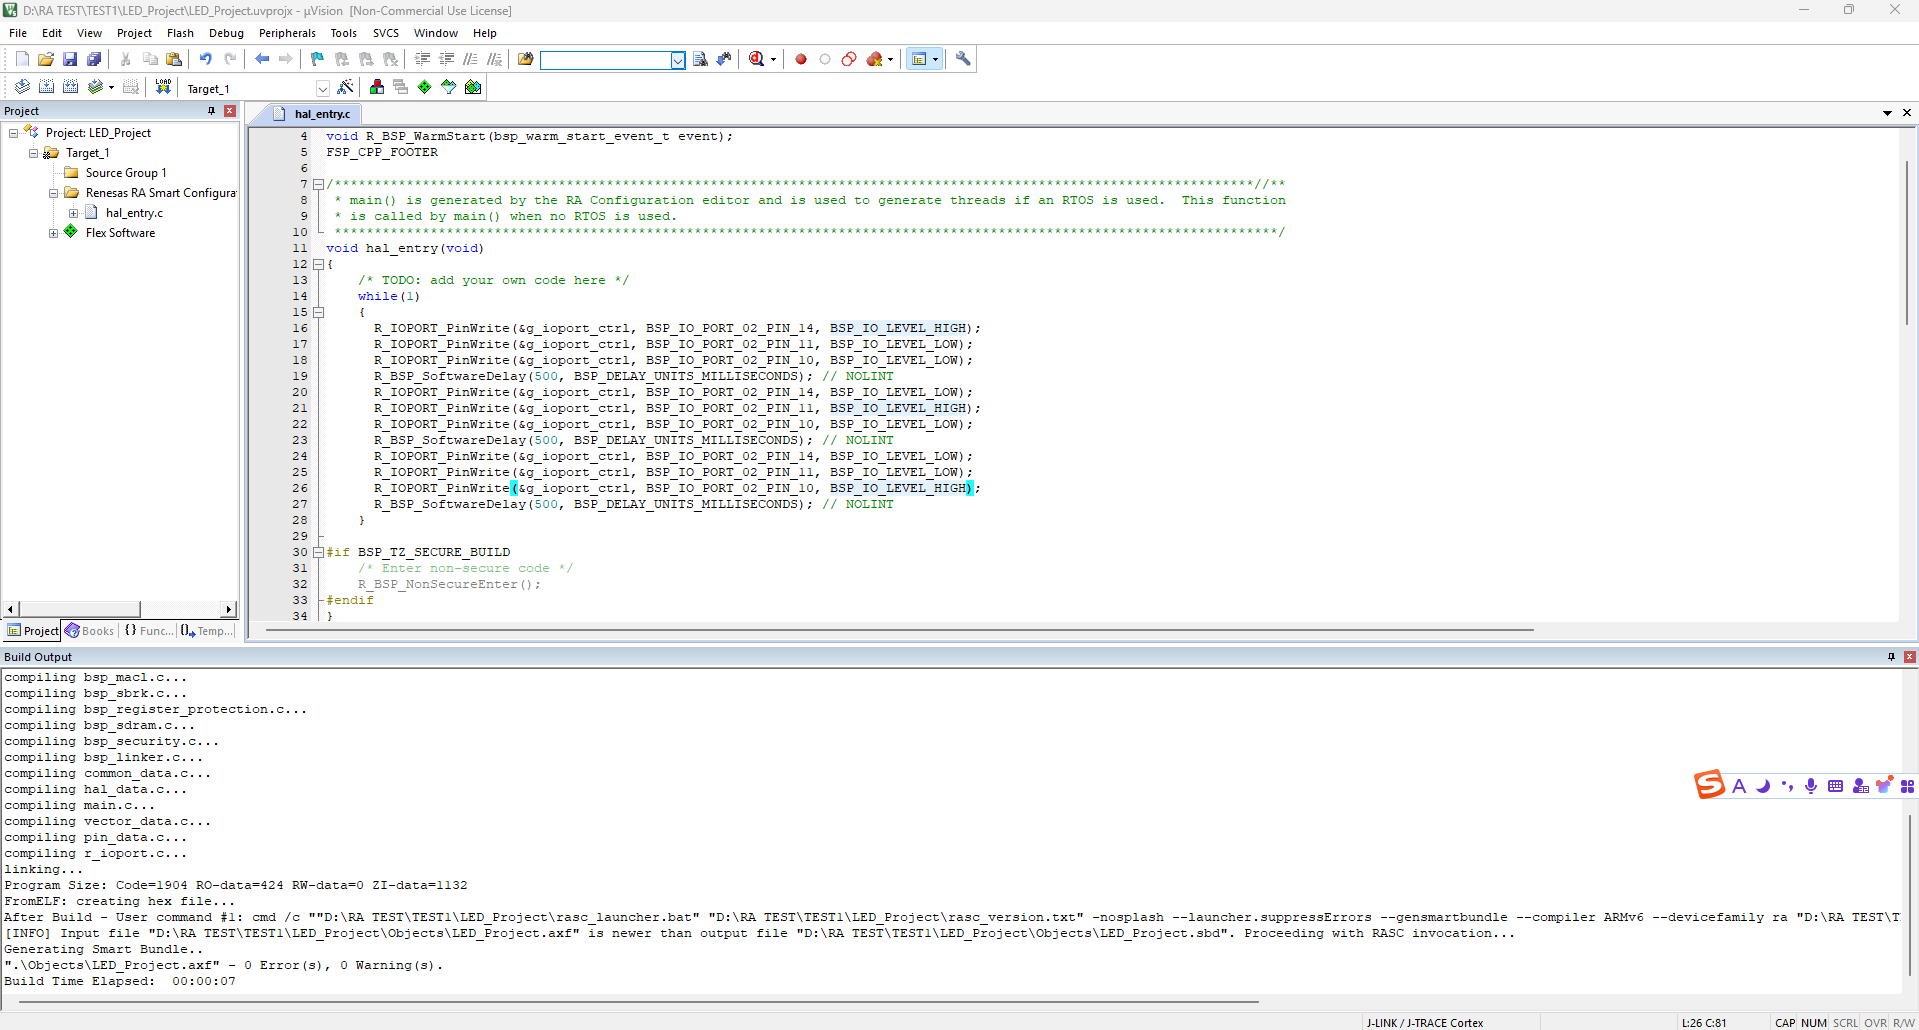
Task: Build target files icon
Action: click(46, 87)
